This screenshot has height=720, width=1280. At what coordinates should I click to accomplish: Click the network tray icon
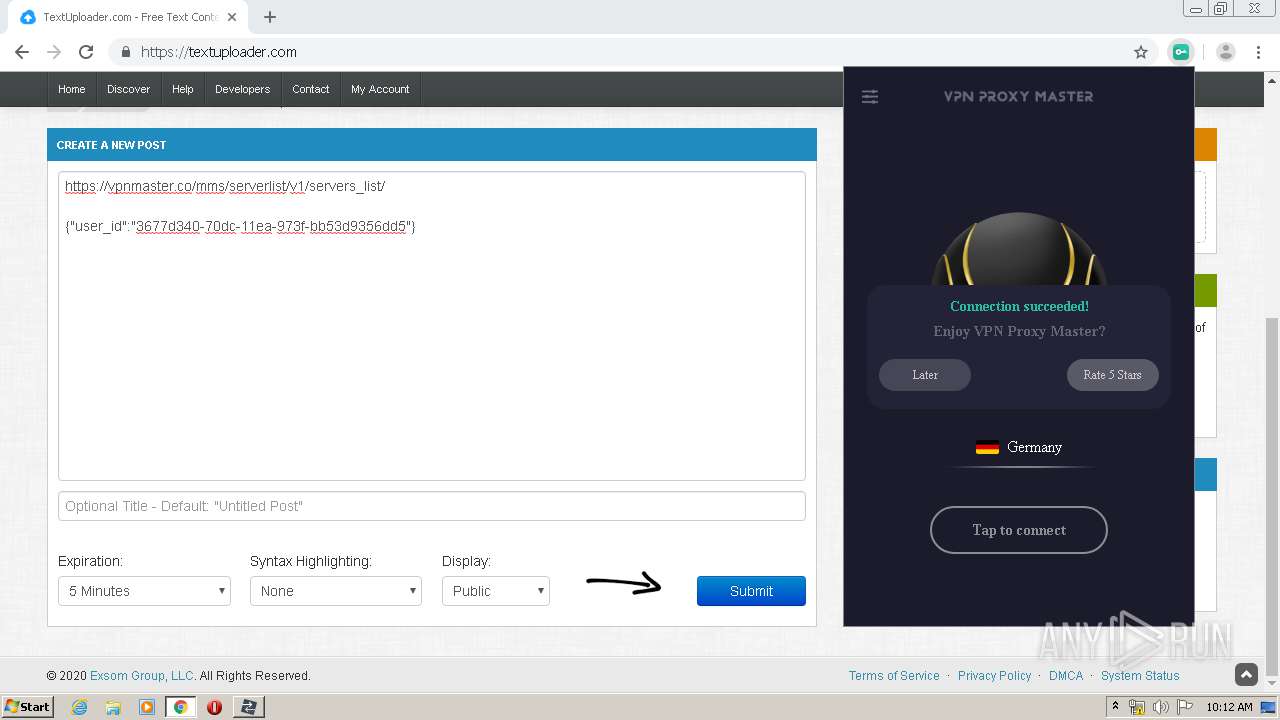point(1137,707)
